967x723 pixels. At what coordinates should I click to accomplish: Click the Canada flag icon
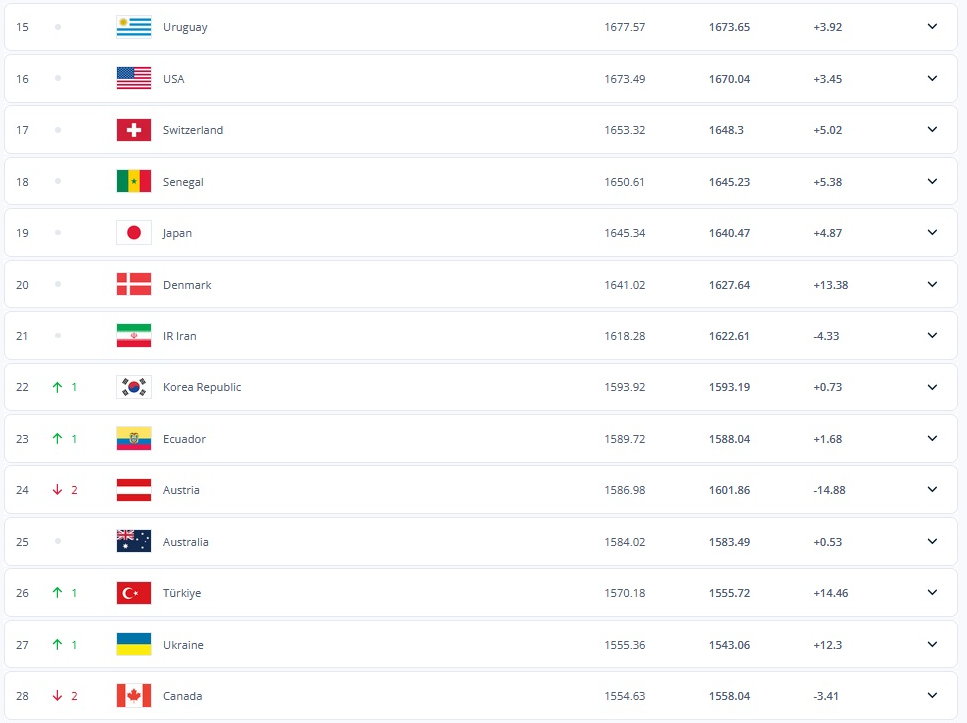pyautogui.click(x=133, y=696)
